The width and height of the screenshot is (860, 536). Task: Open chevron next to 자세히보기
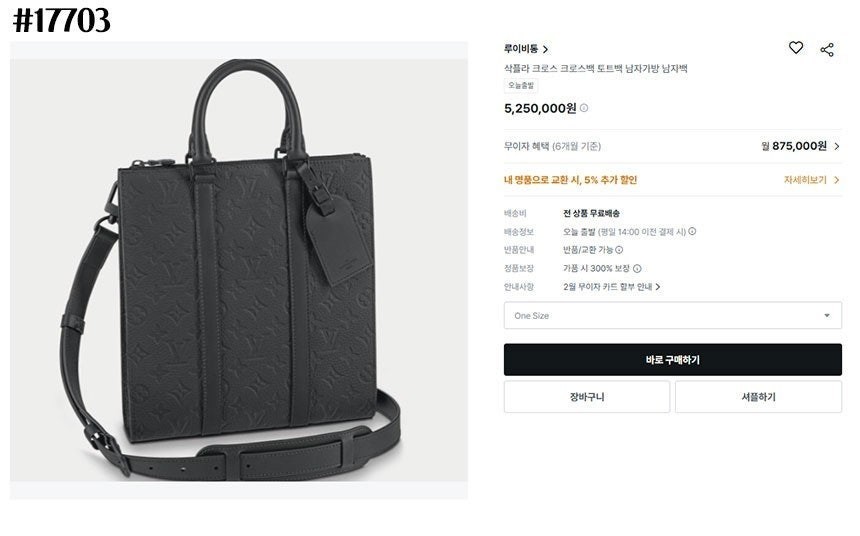(x=836, y=180)
